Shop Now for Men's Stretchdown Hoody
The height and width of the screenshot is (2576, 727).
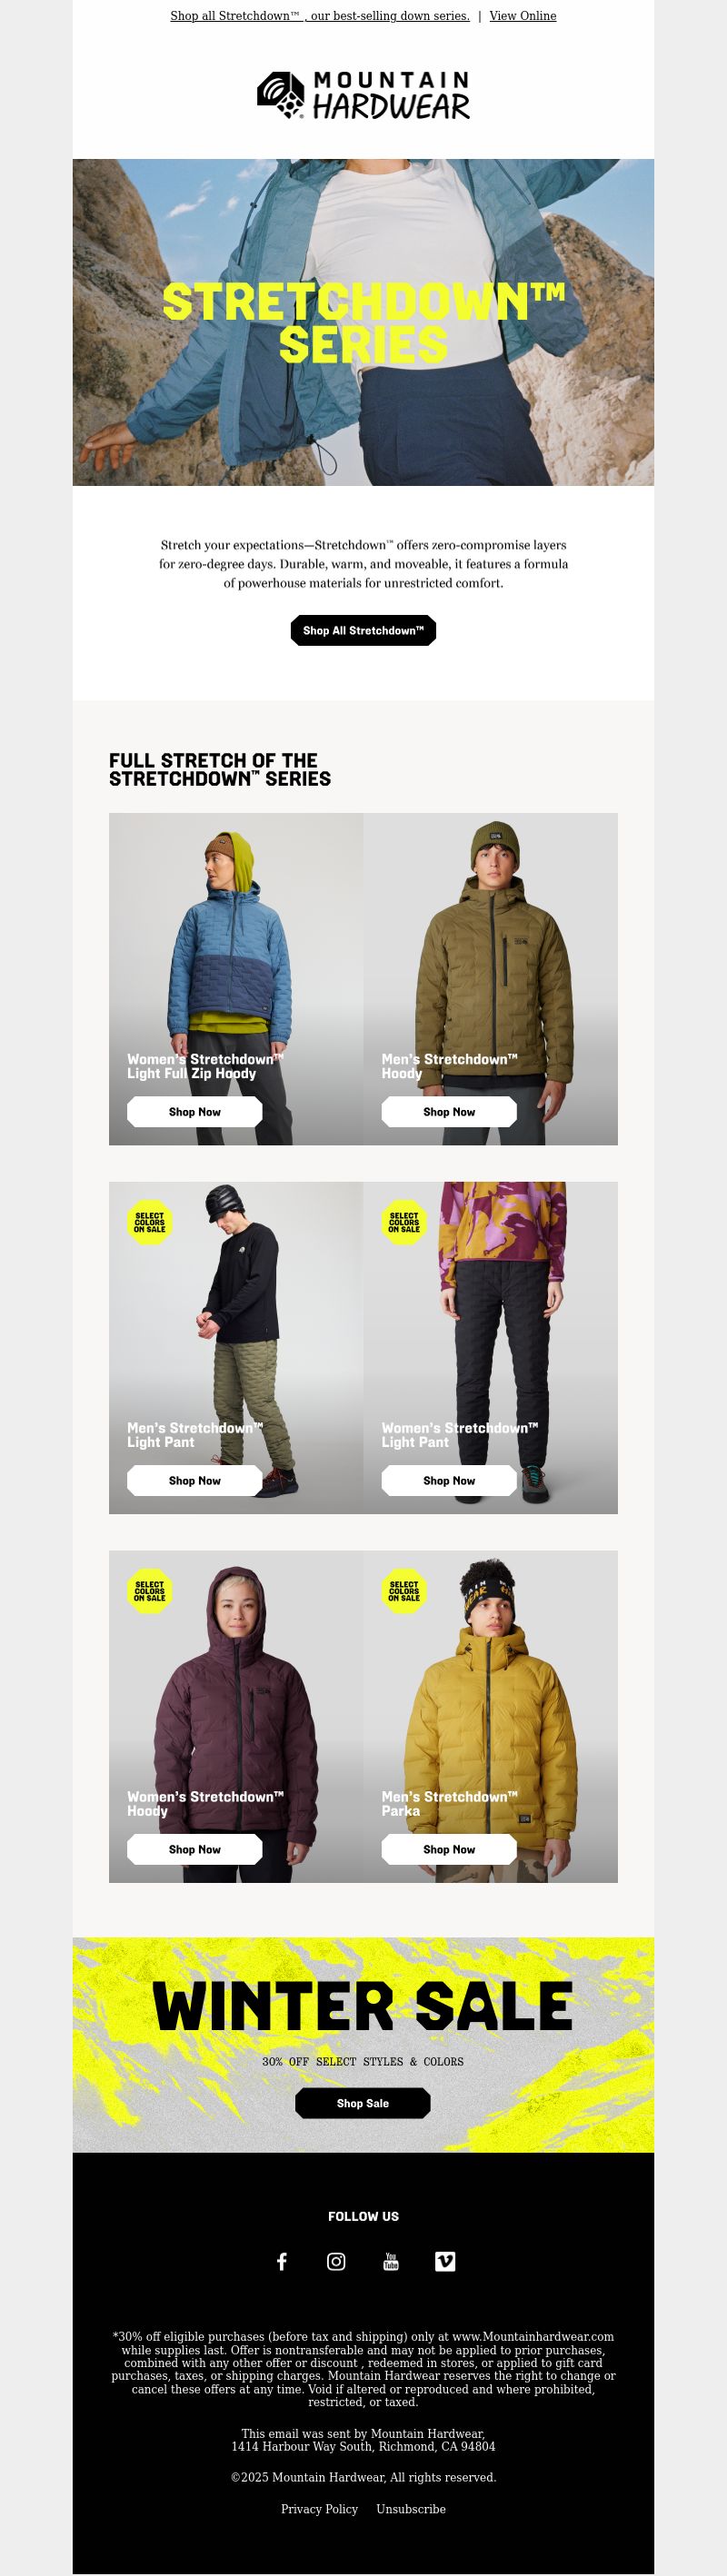[449, 1112]
